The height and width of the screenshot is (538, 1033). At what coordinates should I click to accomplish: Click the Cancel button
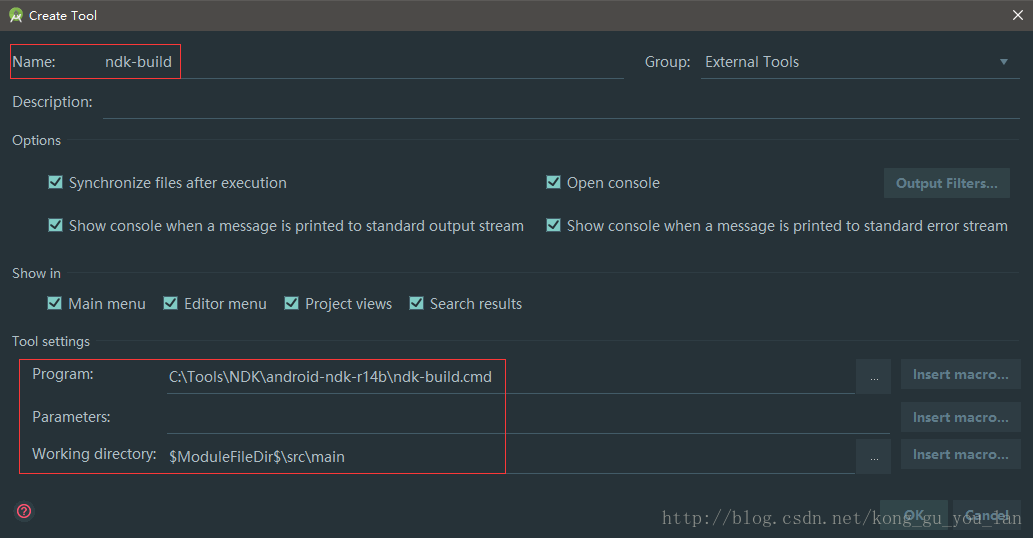pyautogui.click(x=987, y=515)
